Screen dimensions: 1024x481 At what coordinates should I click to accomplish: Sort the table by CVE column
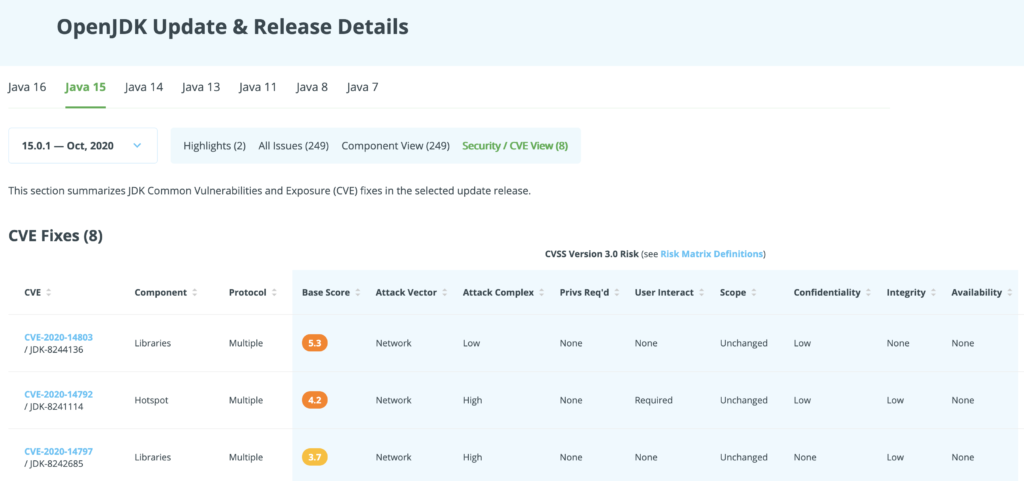[x=48, y=293]
